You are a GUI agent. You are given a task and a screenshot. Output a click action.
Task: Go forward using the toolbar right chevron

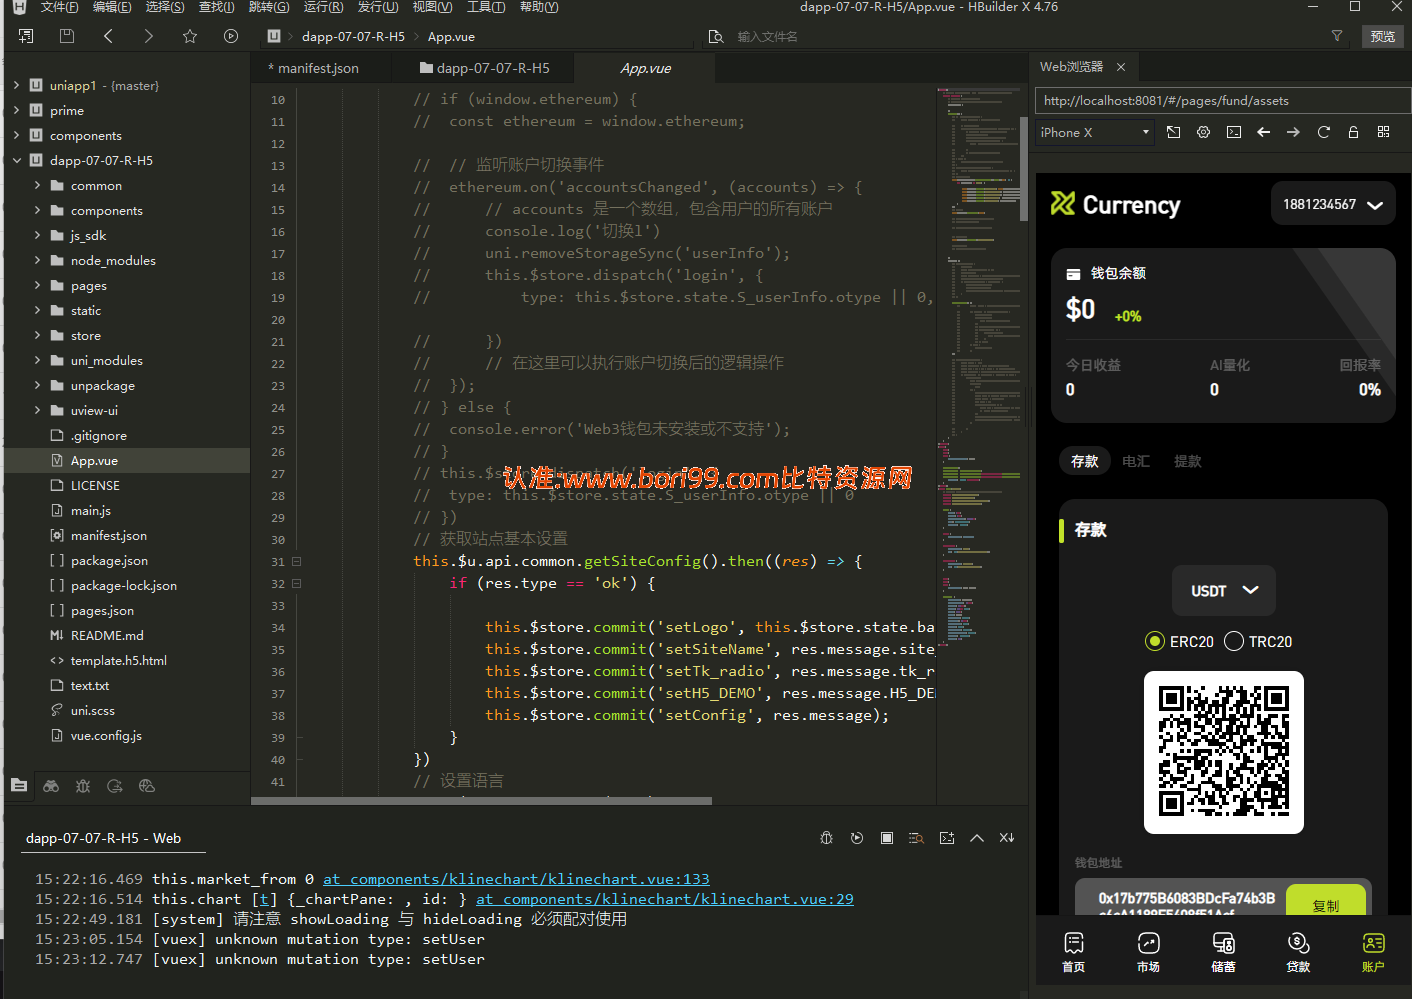[149, 36]
